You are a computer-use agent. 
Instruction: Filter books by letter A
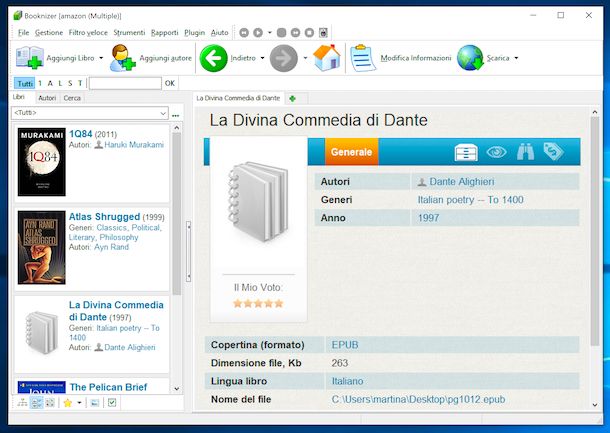50,83
